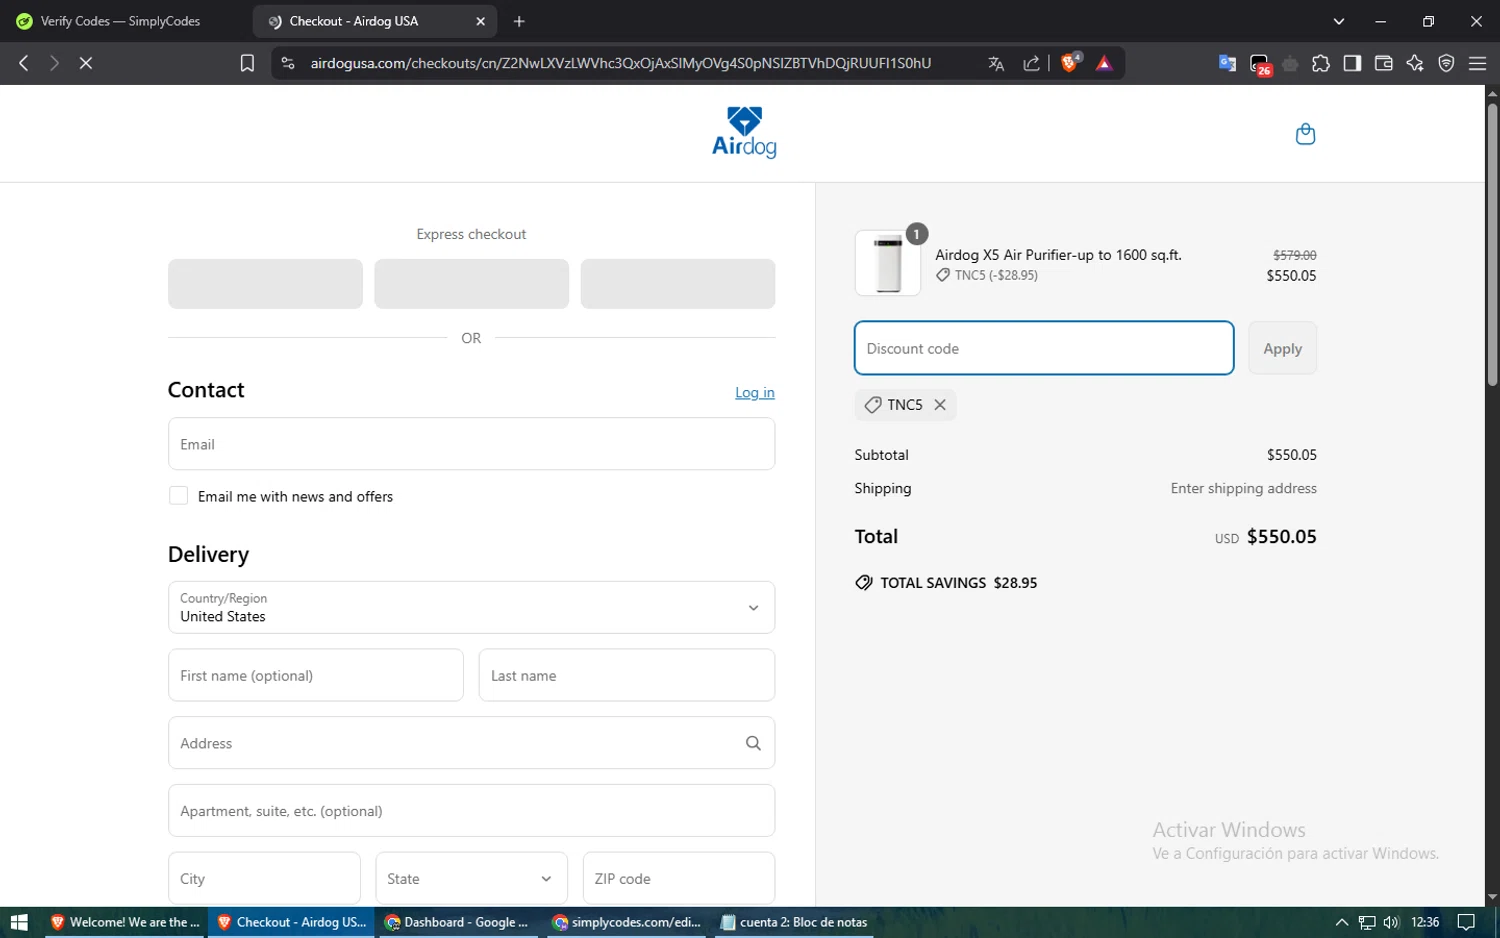Open Dashboard - Google taskbar window

[457, 922]
